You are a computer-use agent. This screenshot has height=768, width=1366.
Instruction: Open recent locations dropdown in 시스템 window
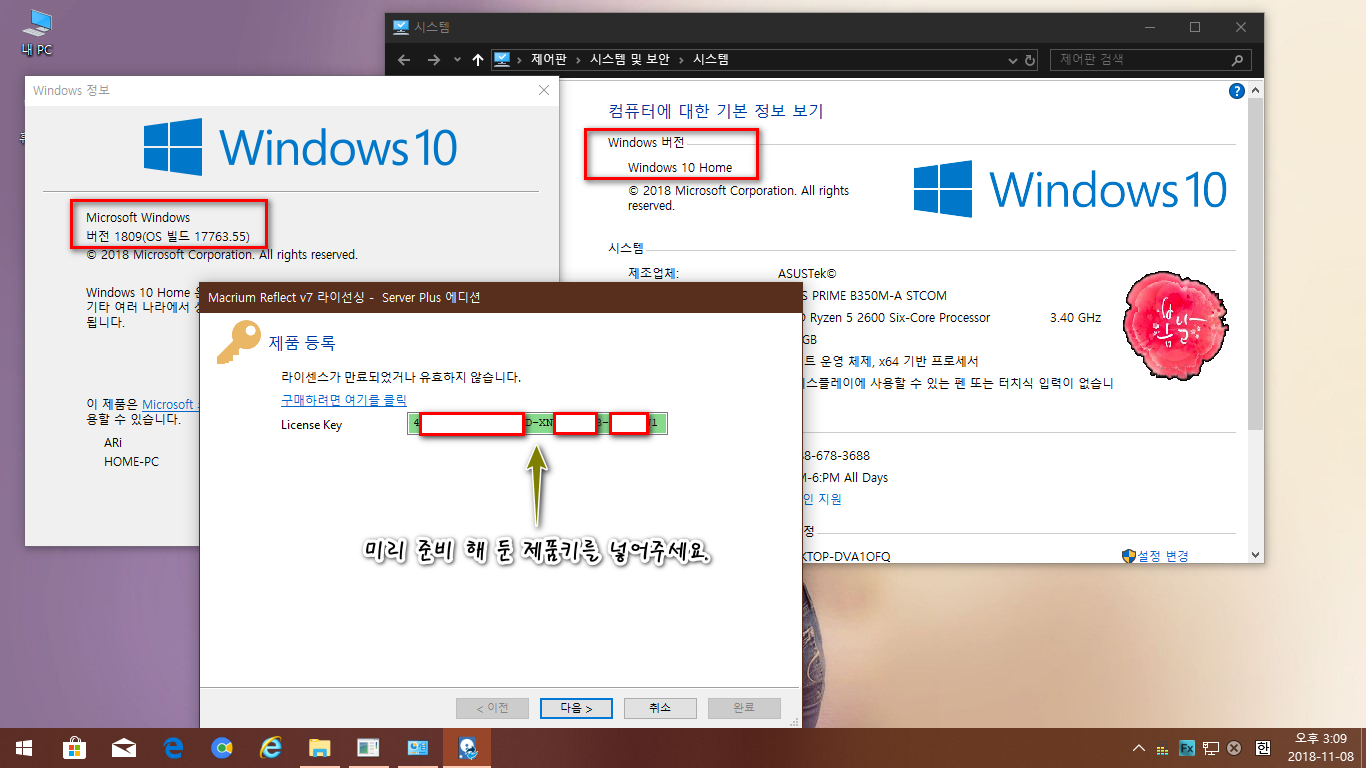(457, 60)
